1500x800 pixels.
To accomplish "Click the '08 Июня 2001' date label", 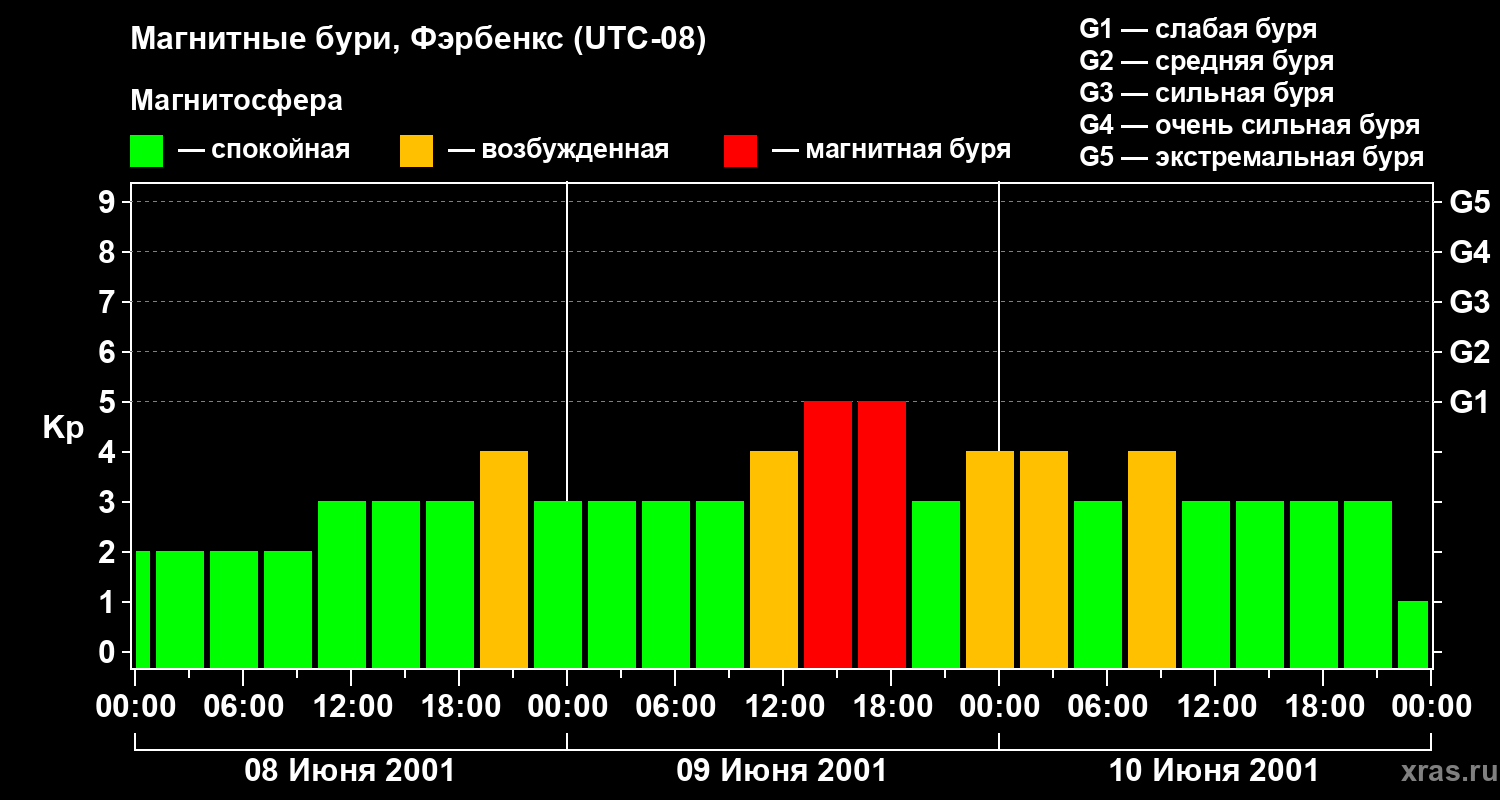I will pyautogui.click(x=350, y=771).
